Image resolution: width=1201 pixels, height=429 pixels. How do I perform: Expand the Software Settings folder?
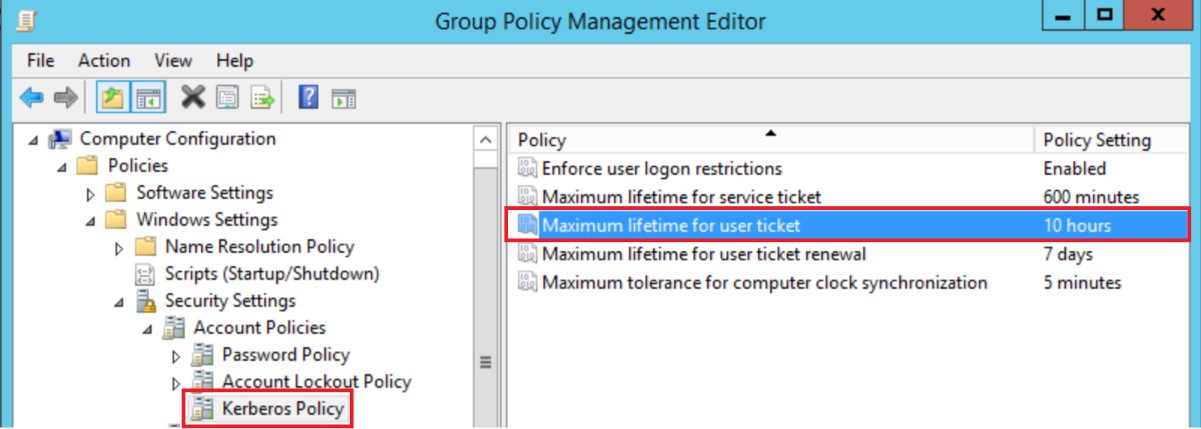point(91,194)
